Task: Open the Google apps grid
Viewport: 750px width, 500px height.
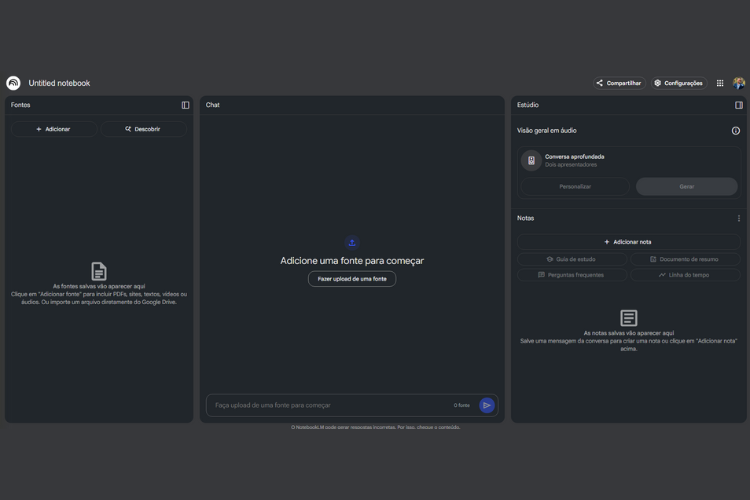Action: coord(720,83)
